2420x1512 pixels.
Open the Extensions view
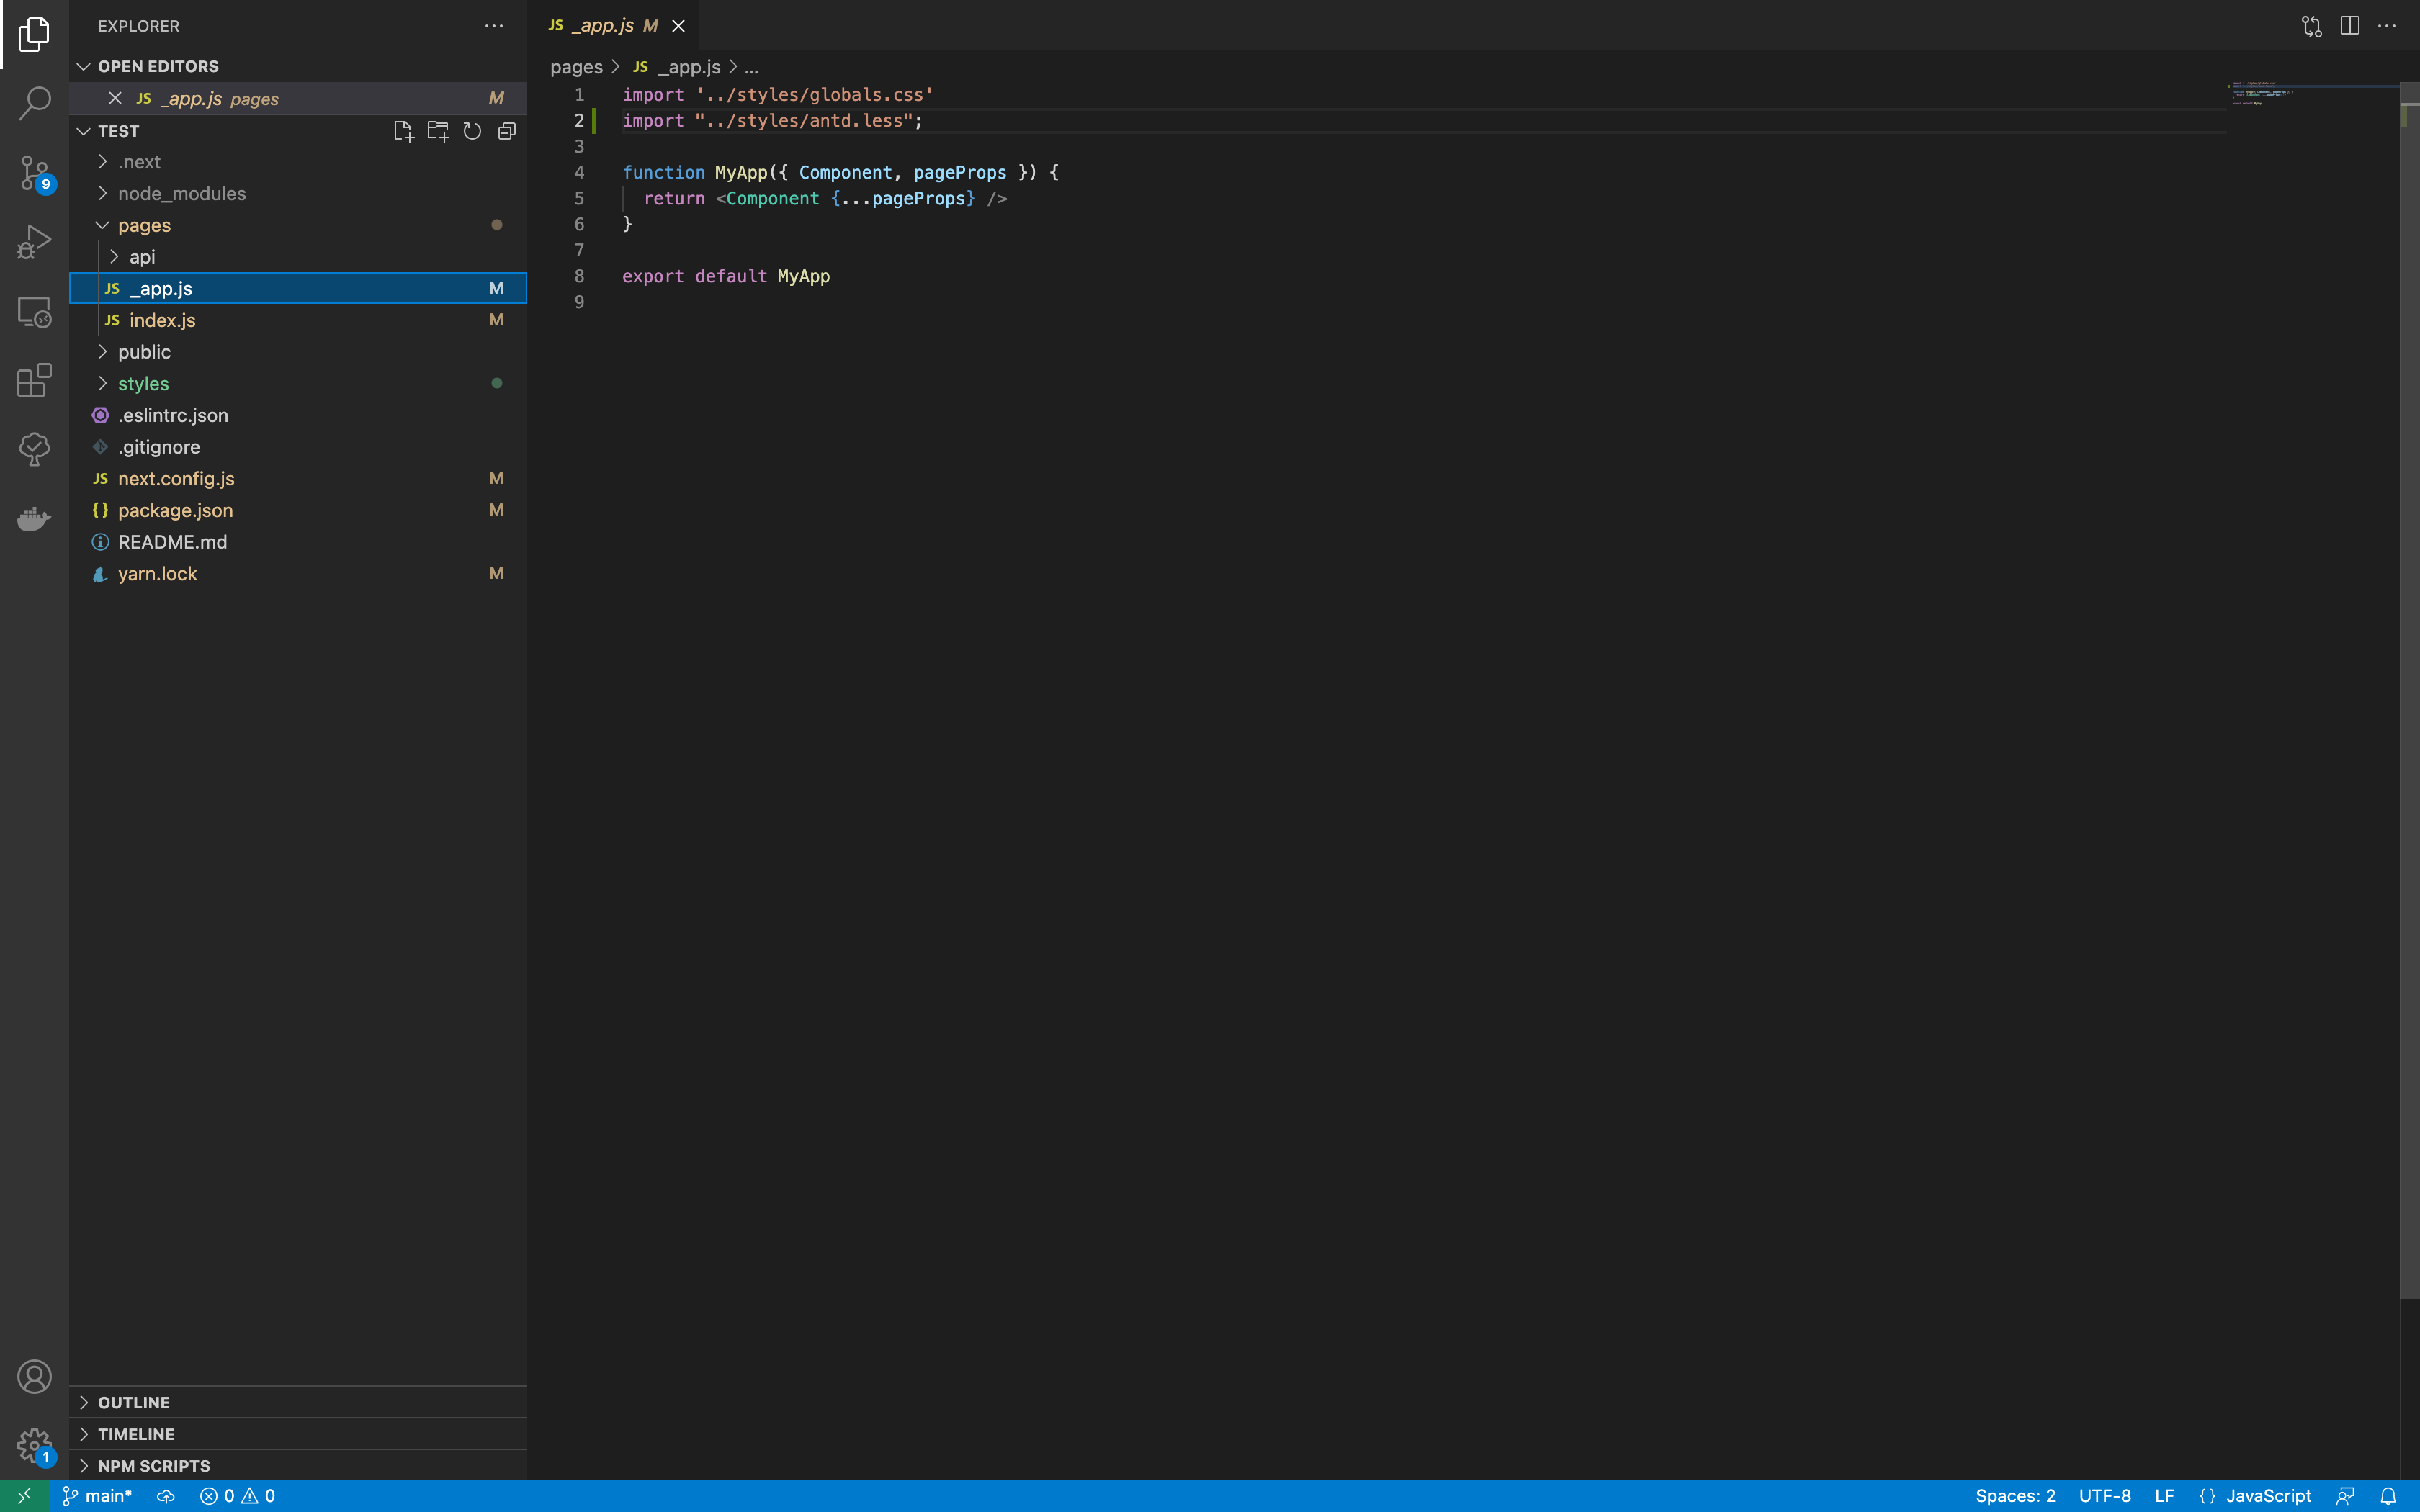35,381
